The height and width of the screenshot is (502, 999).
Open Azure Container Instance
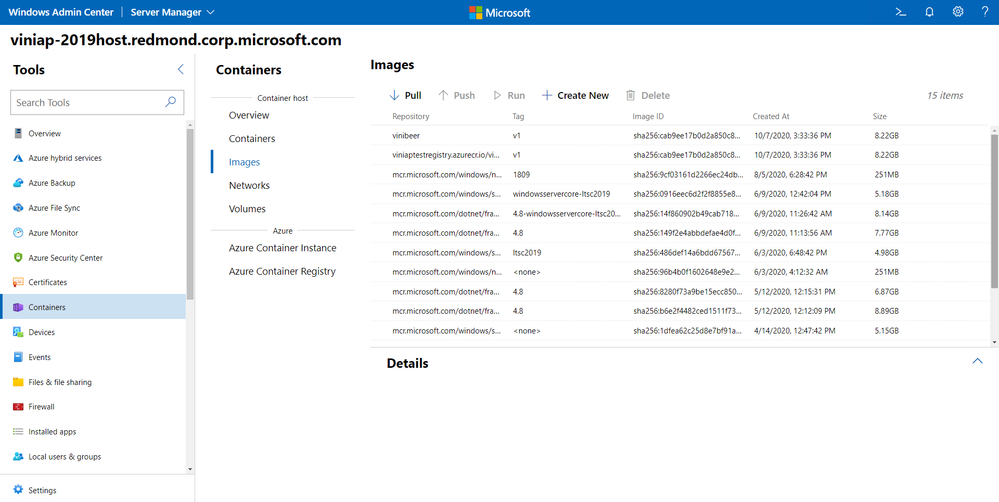(x=283, y=248)
